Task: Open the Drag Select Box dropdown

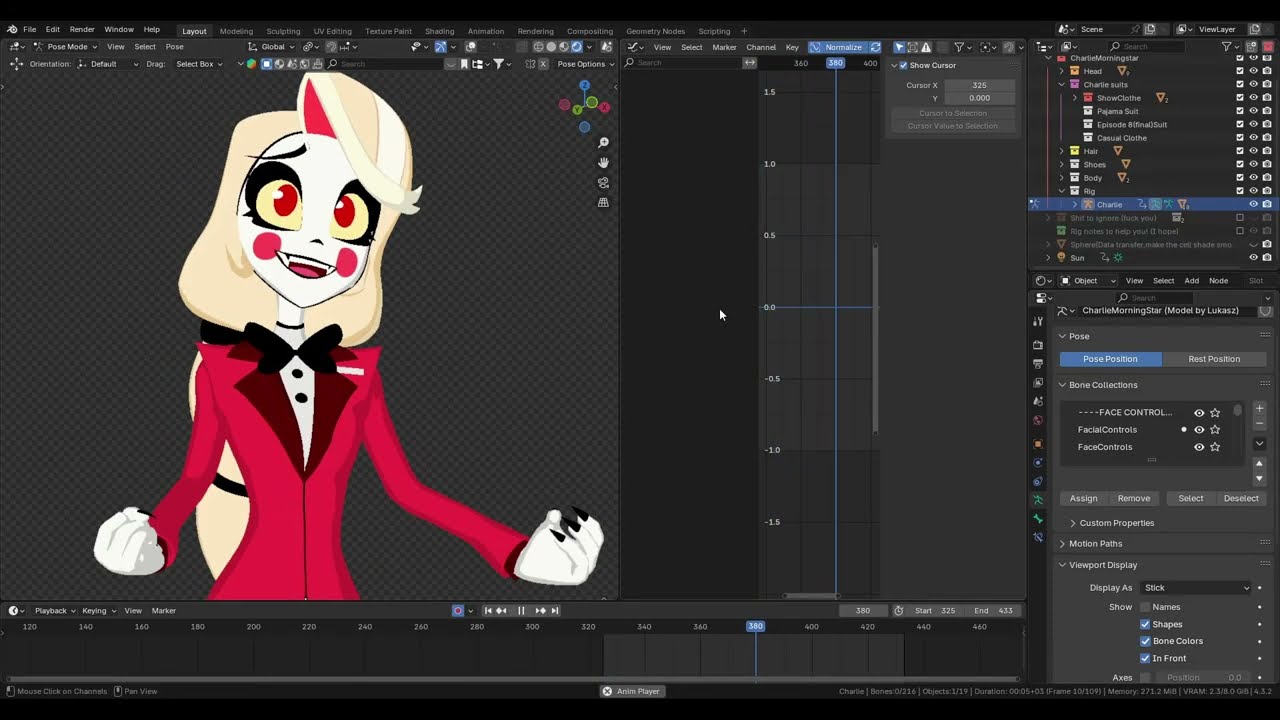Action: coord(198,64)
